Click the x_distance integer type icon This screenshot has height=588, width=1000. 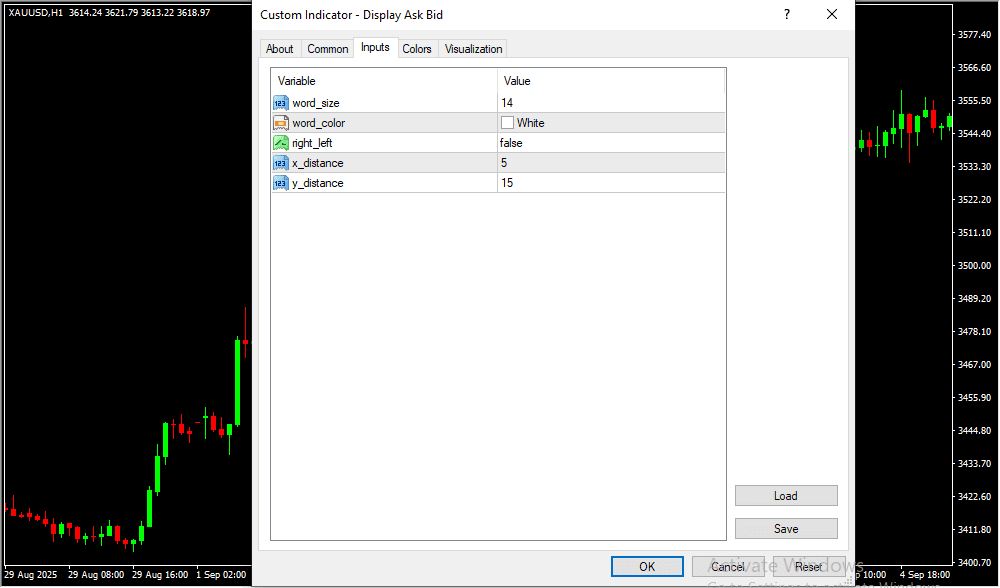281,163
